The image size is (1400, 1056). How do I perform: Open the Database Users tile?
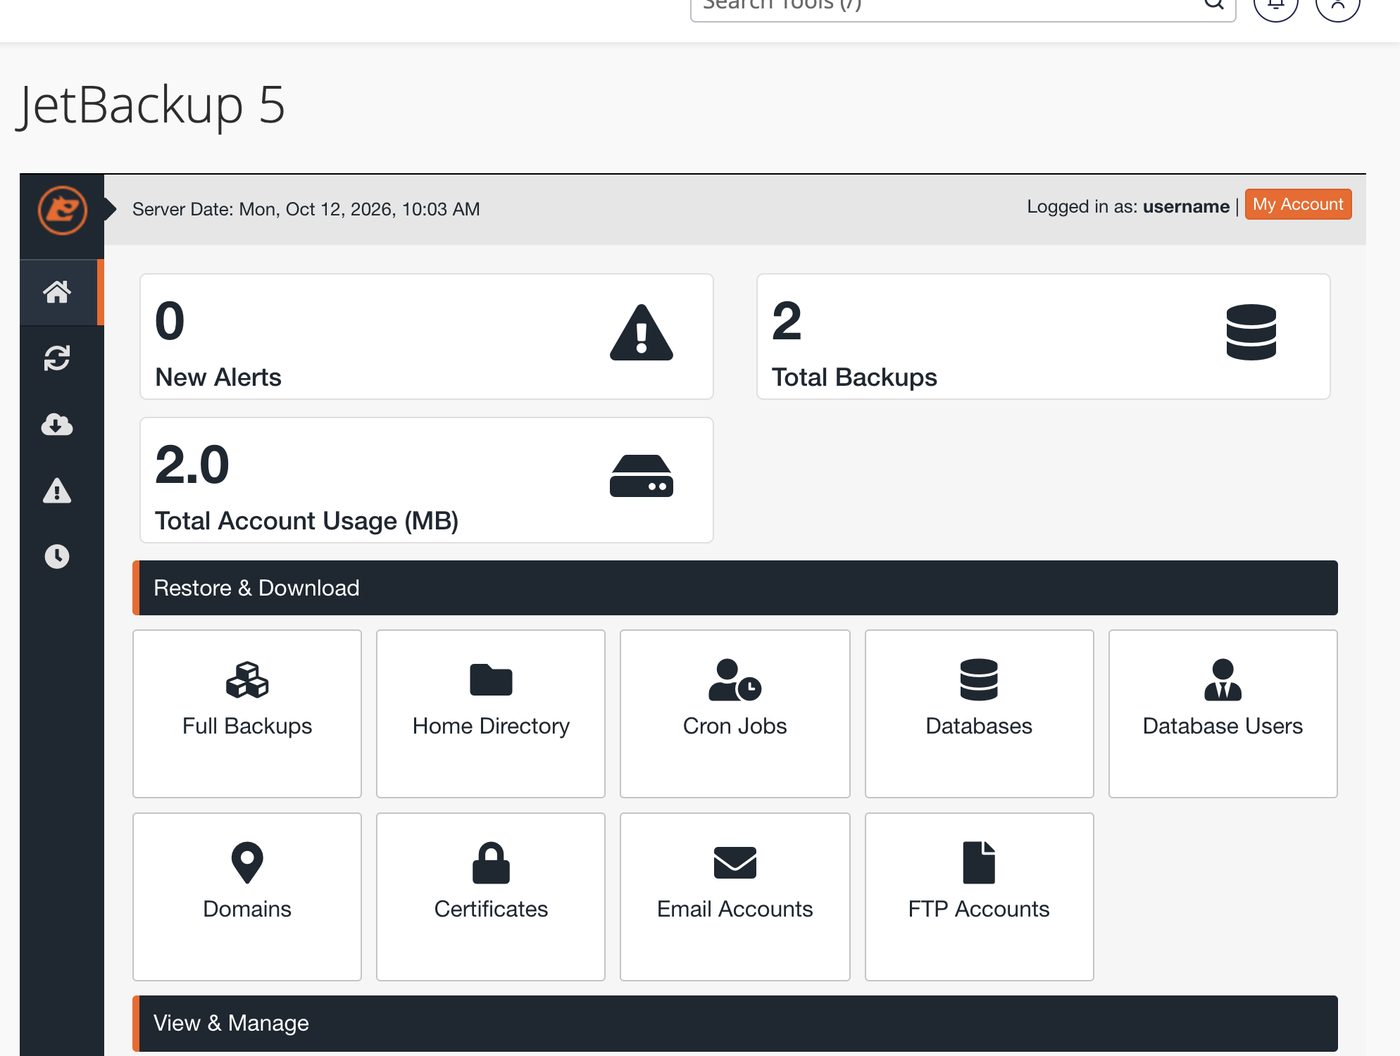(1223, 714)
